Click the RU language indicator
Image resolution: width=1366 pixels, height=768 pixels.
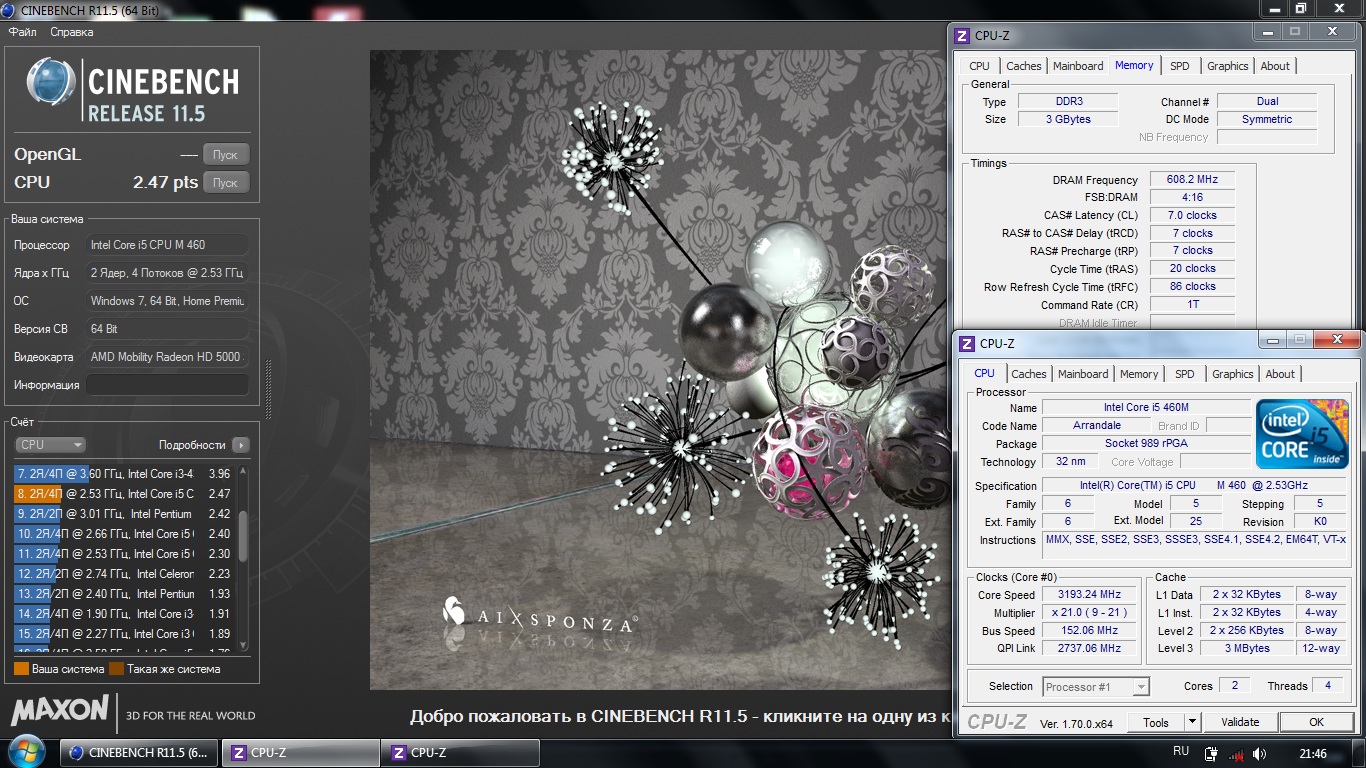(x=1180, y=751)
